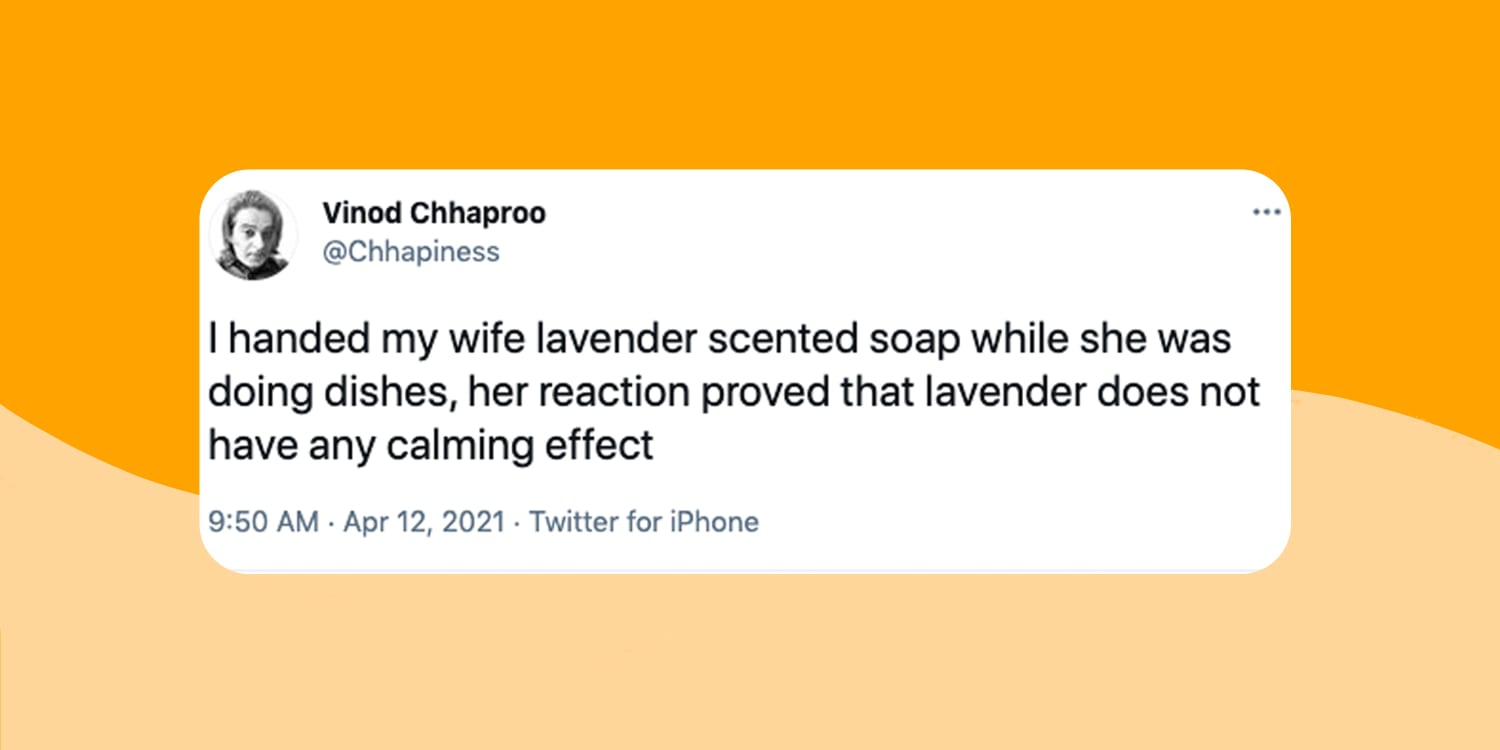The width and height of the screenshot is (1500, 750).
Task: Click the dark orange background above the tweet
Action: point(750,80)
